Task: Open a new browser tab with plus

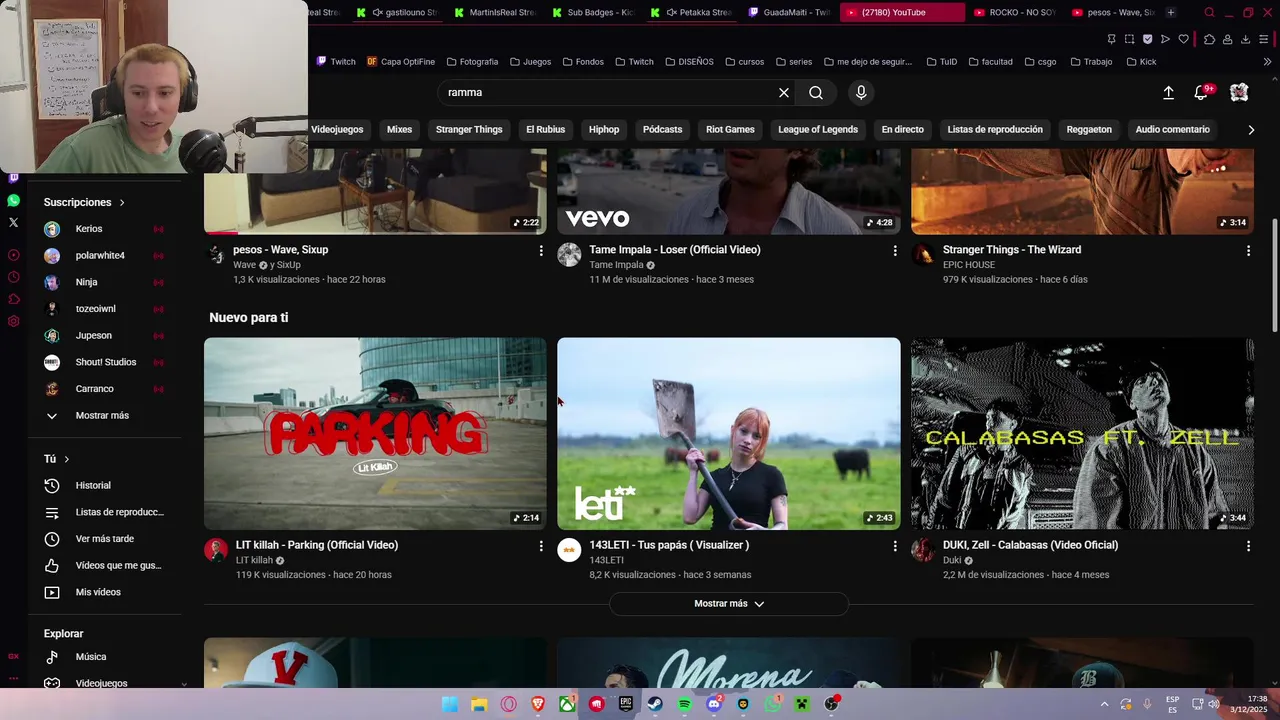Action: tap(1171, 12)
